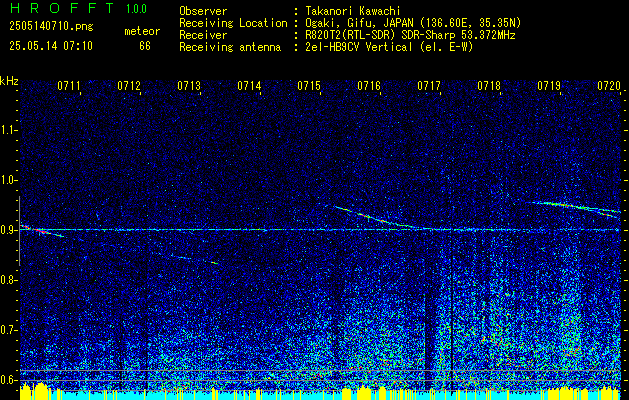Click the 0720 time marker
The width and height of the screenshot is (629, 400).
pyautogui.click(x=609, y=85)
